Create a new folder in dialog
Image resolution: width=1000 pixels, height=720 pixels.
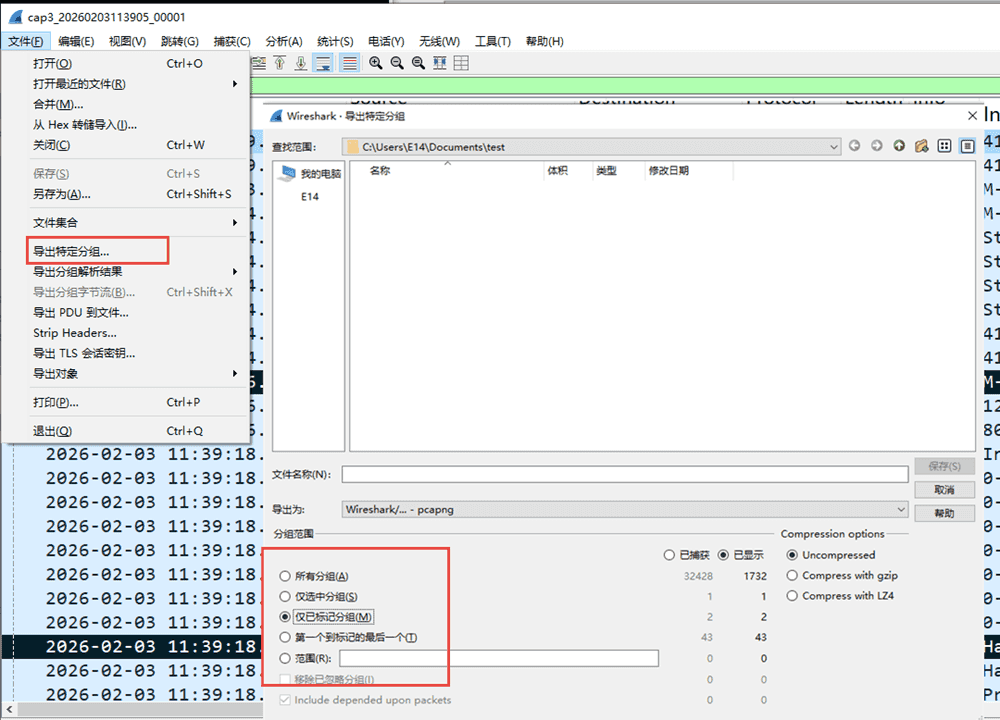(921, 146)
